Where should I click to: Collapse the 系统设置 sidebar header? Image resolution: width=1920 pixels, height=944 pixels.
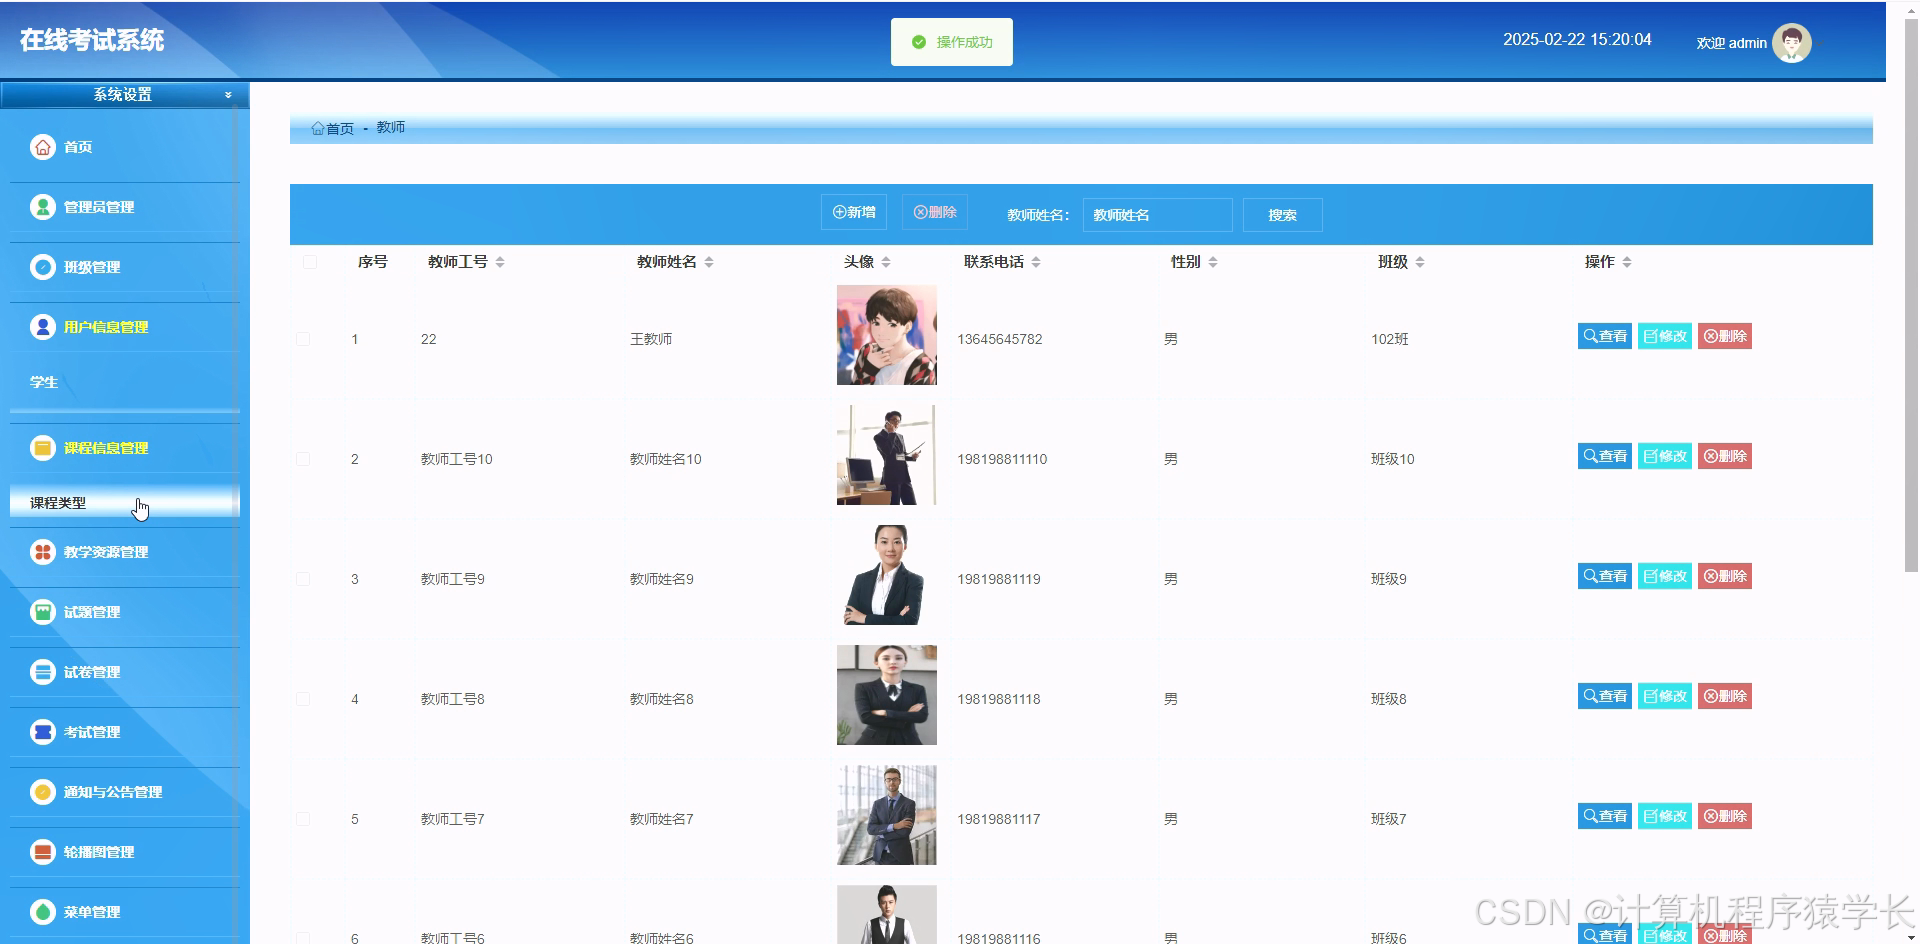click(x=124, y=95)
